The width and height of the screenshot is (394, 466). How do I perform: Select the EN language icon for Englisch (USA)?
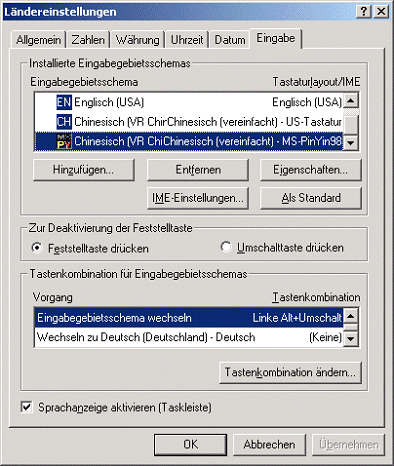[x=64, y=102]
